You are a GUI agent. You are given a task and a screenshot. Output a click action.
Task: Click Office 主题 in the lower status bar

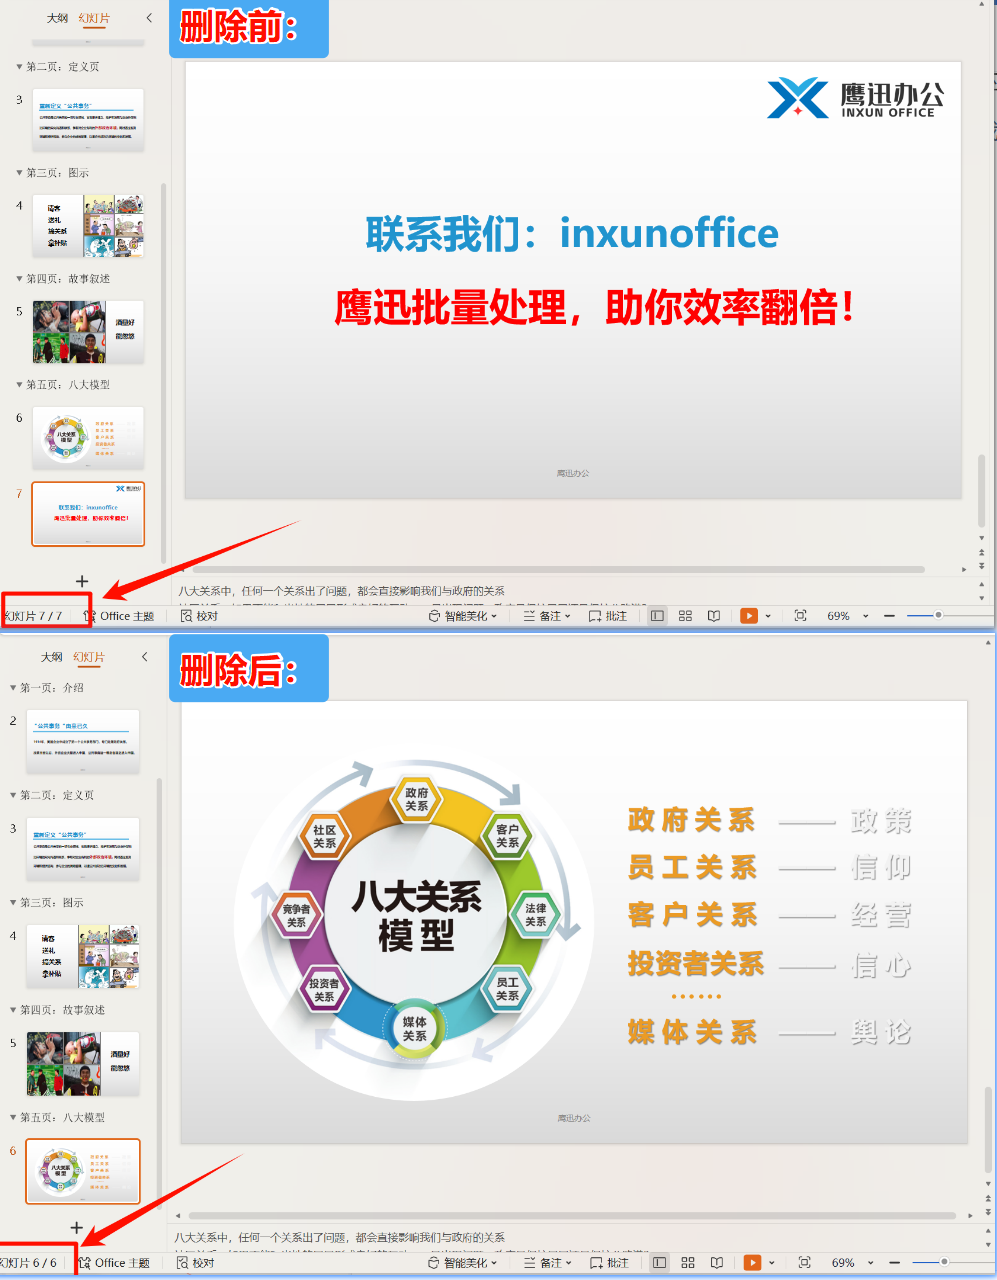coord(114,1263)
